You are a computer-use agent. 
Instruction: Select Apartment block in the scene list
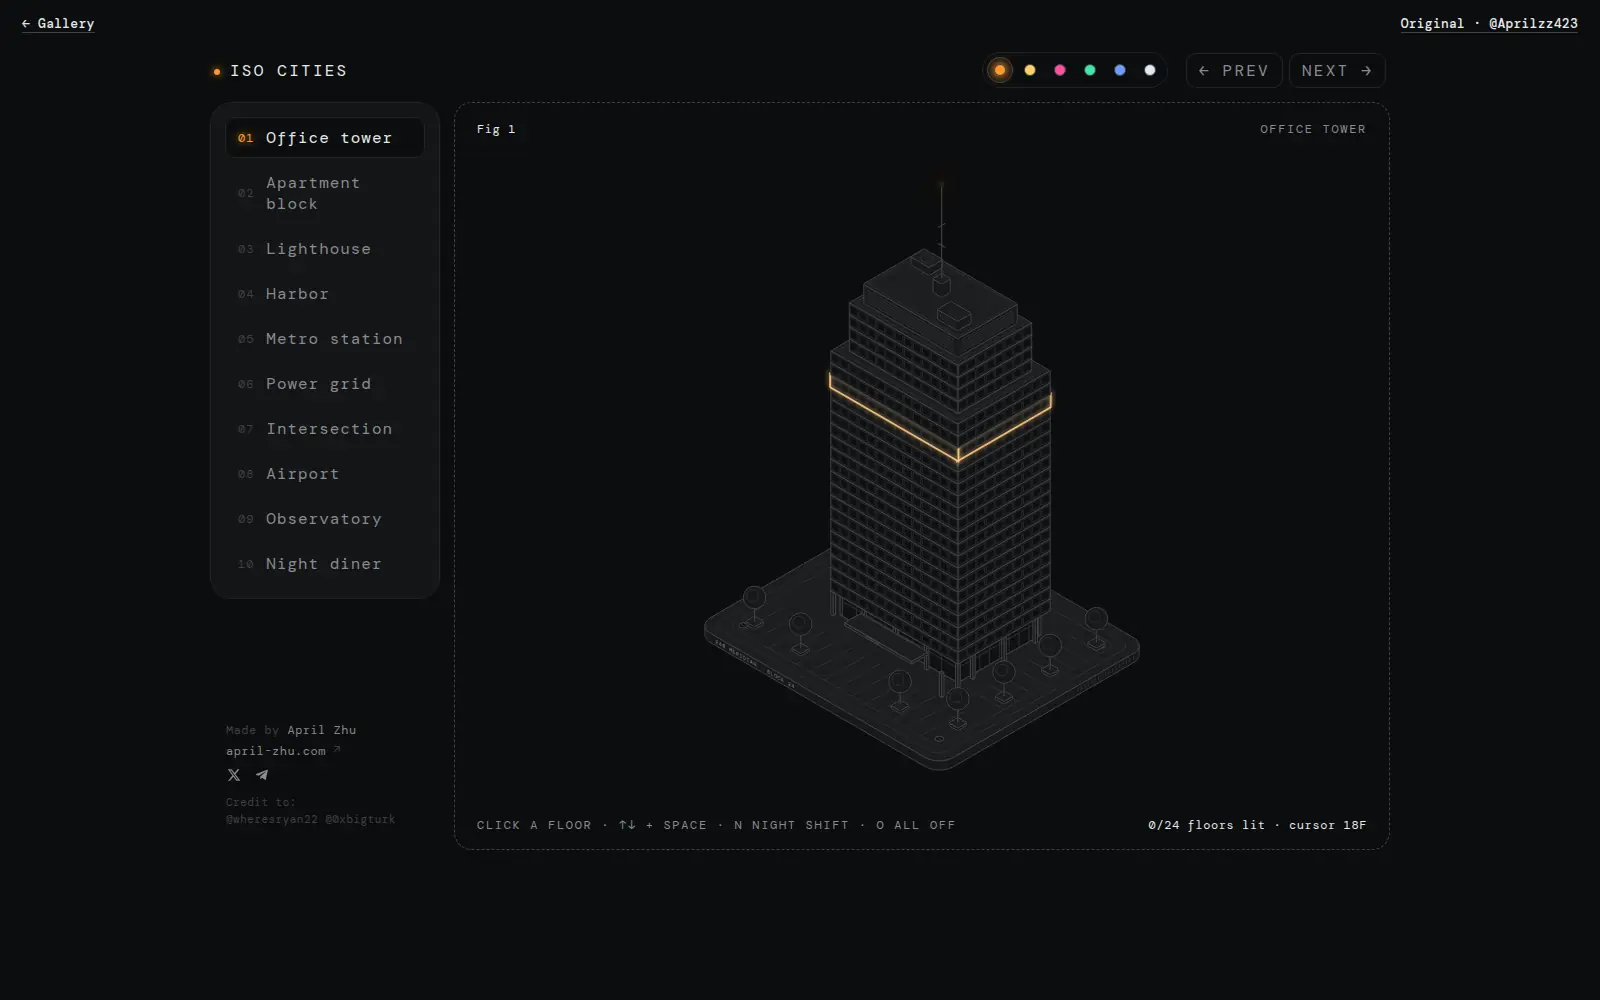coord(325,193)
